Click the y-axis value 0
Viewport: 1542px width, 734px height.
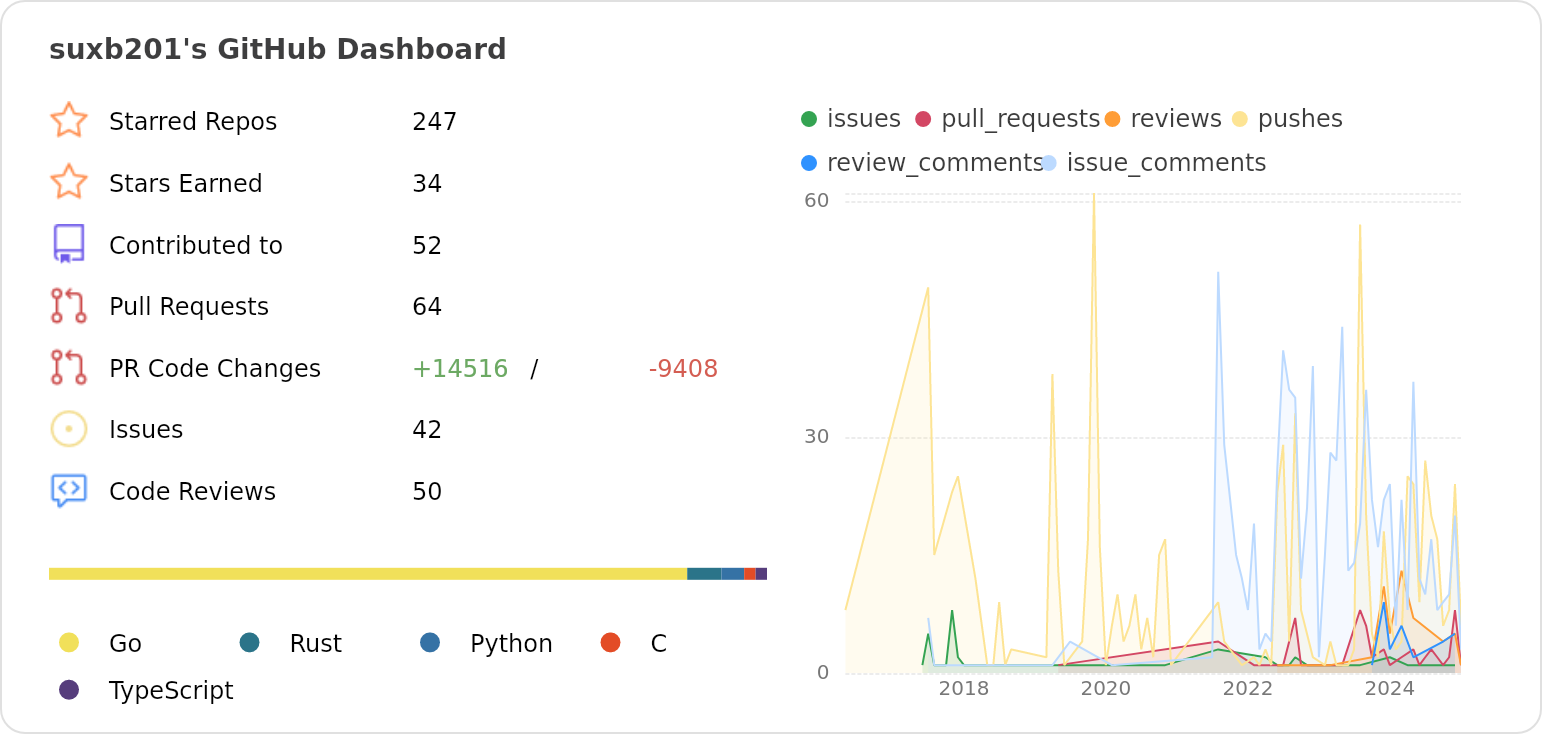click(823, 672)
